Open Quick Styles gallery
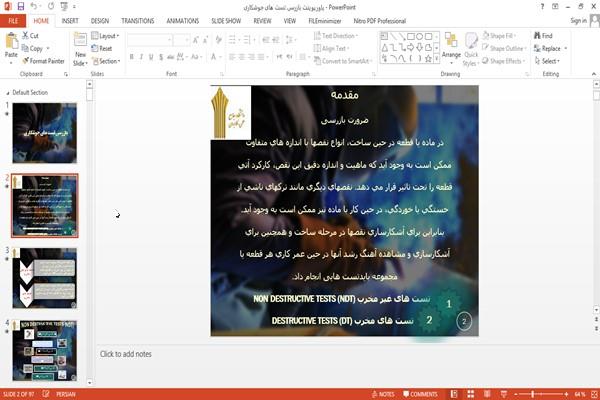Image resolution: width=600 pixels, height=400 pixels. [471, 49]
